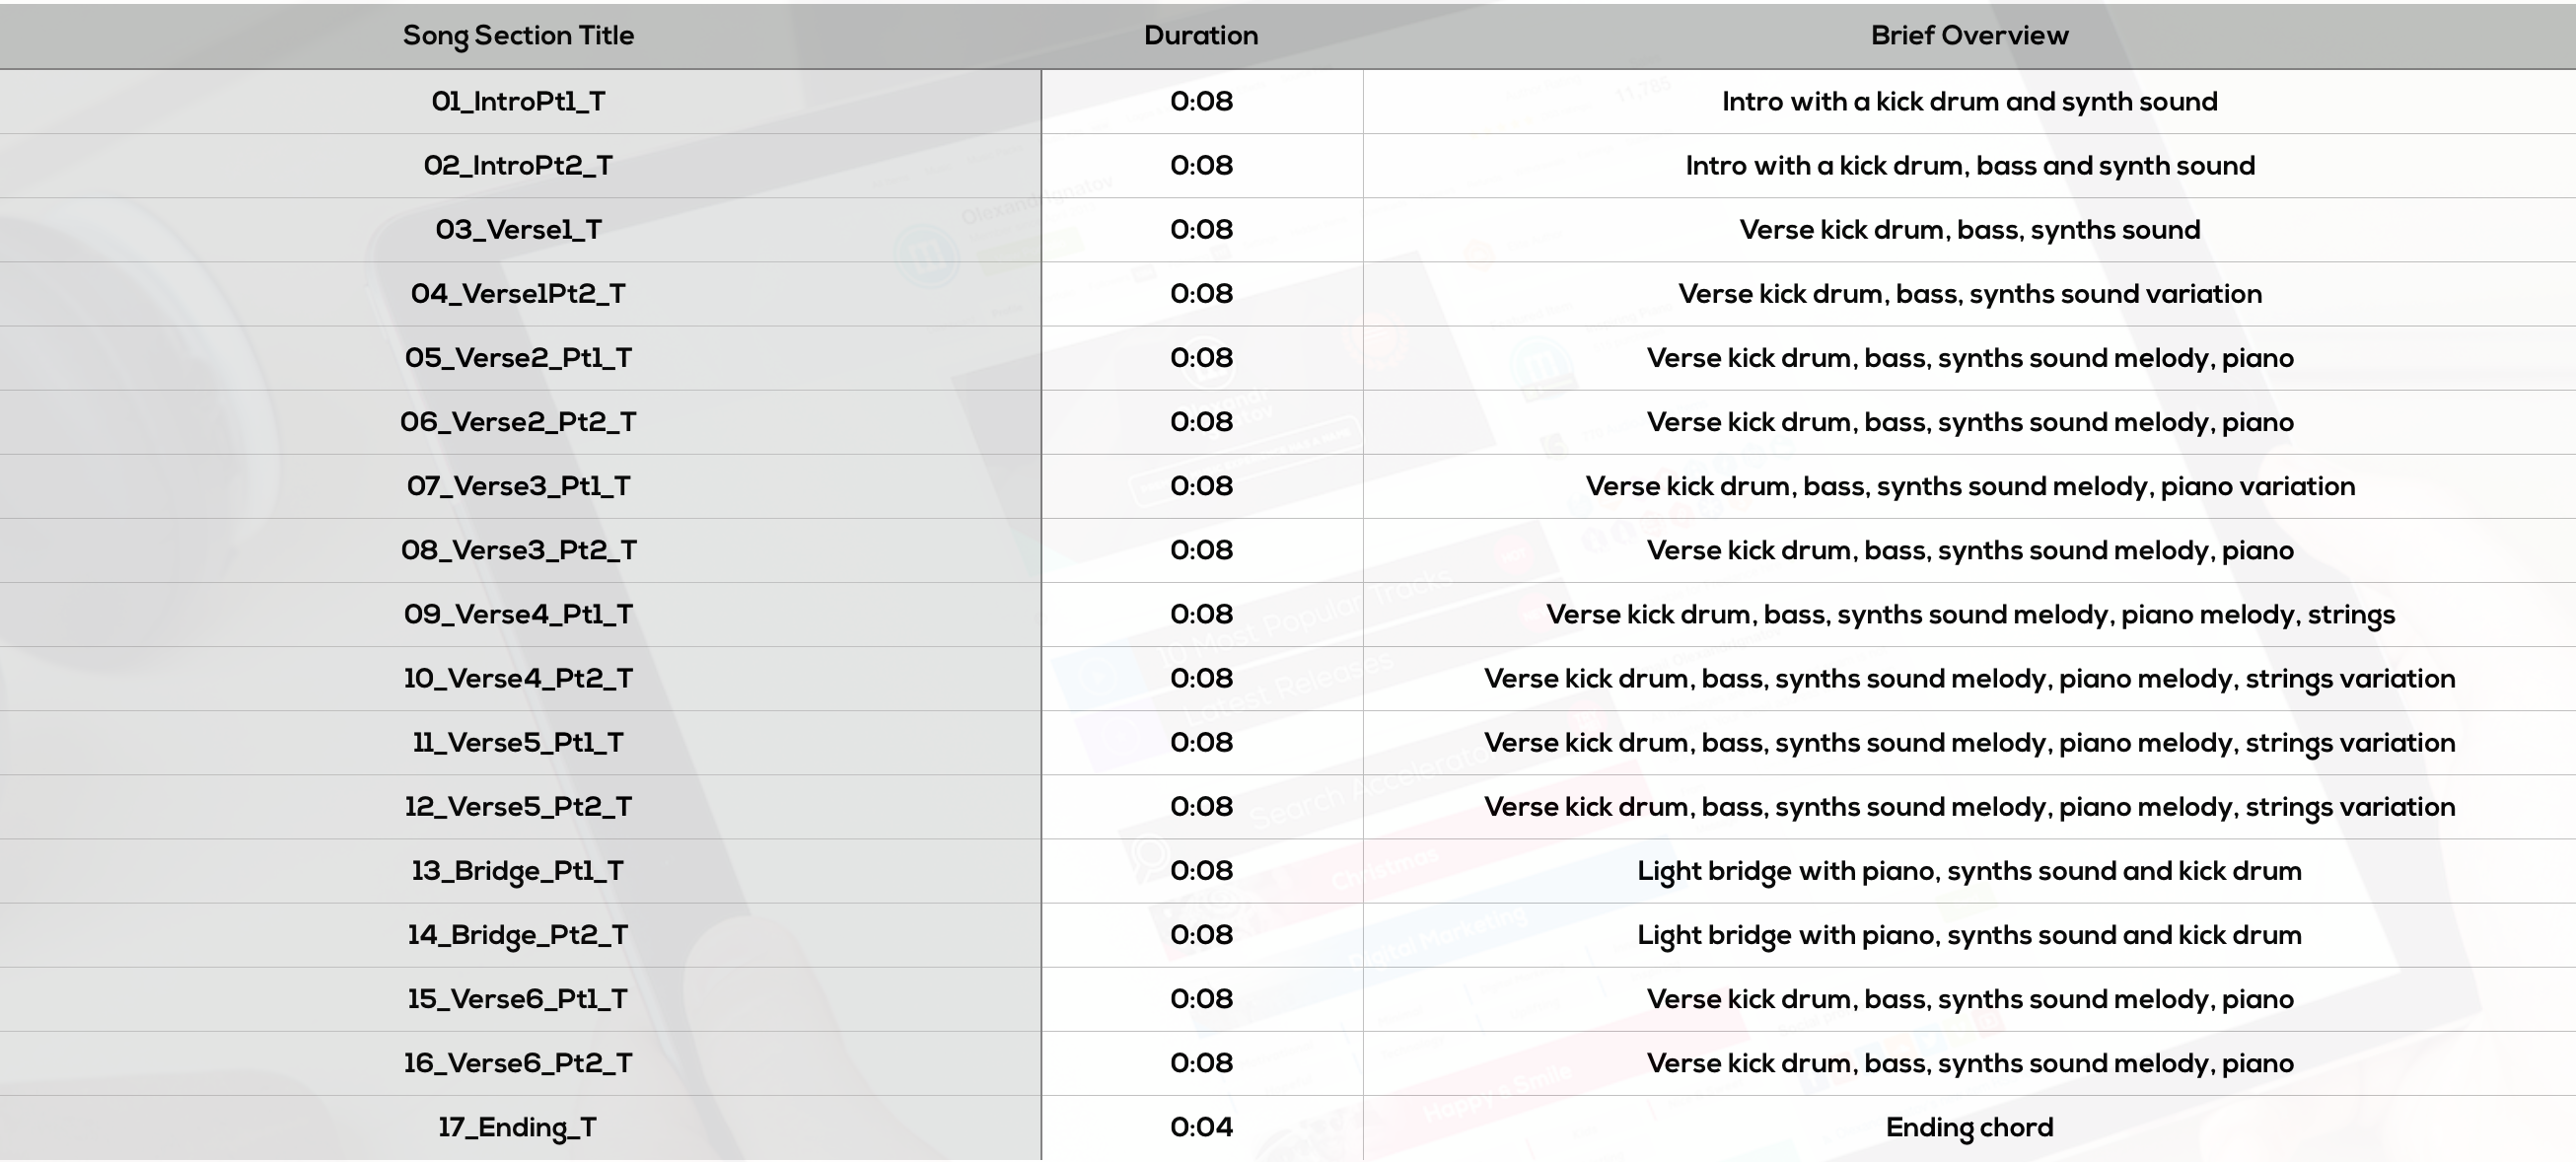Select the 04_Verse1Pt2_T row title

[x=518, y=293]
